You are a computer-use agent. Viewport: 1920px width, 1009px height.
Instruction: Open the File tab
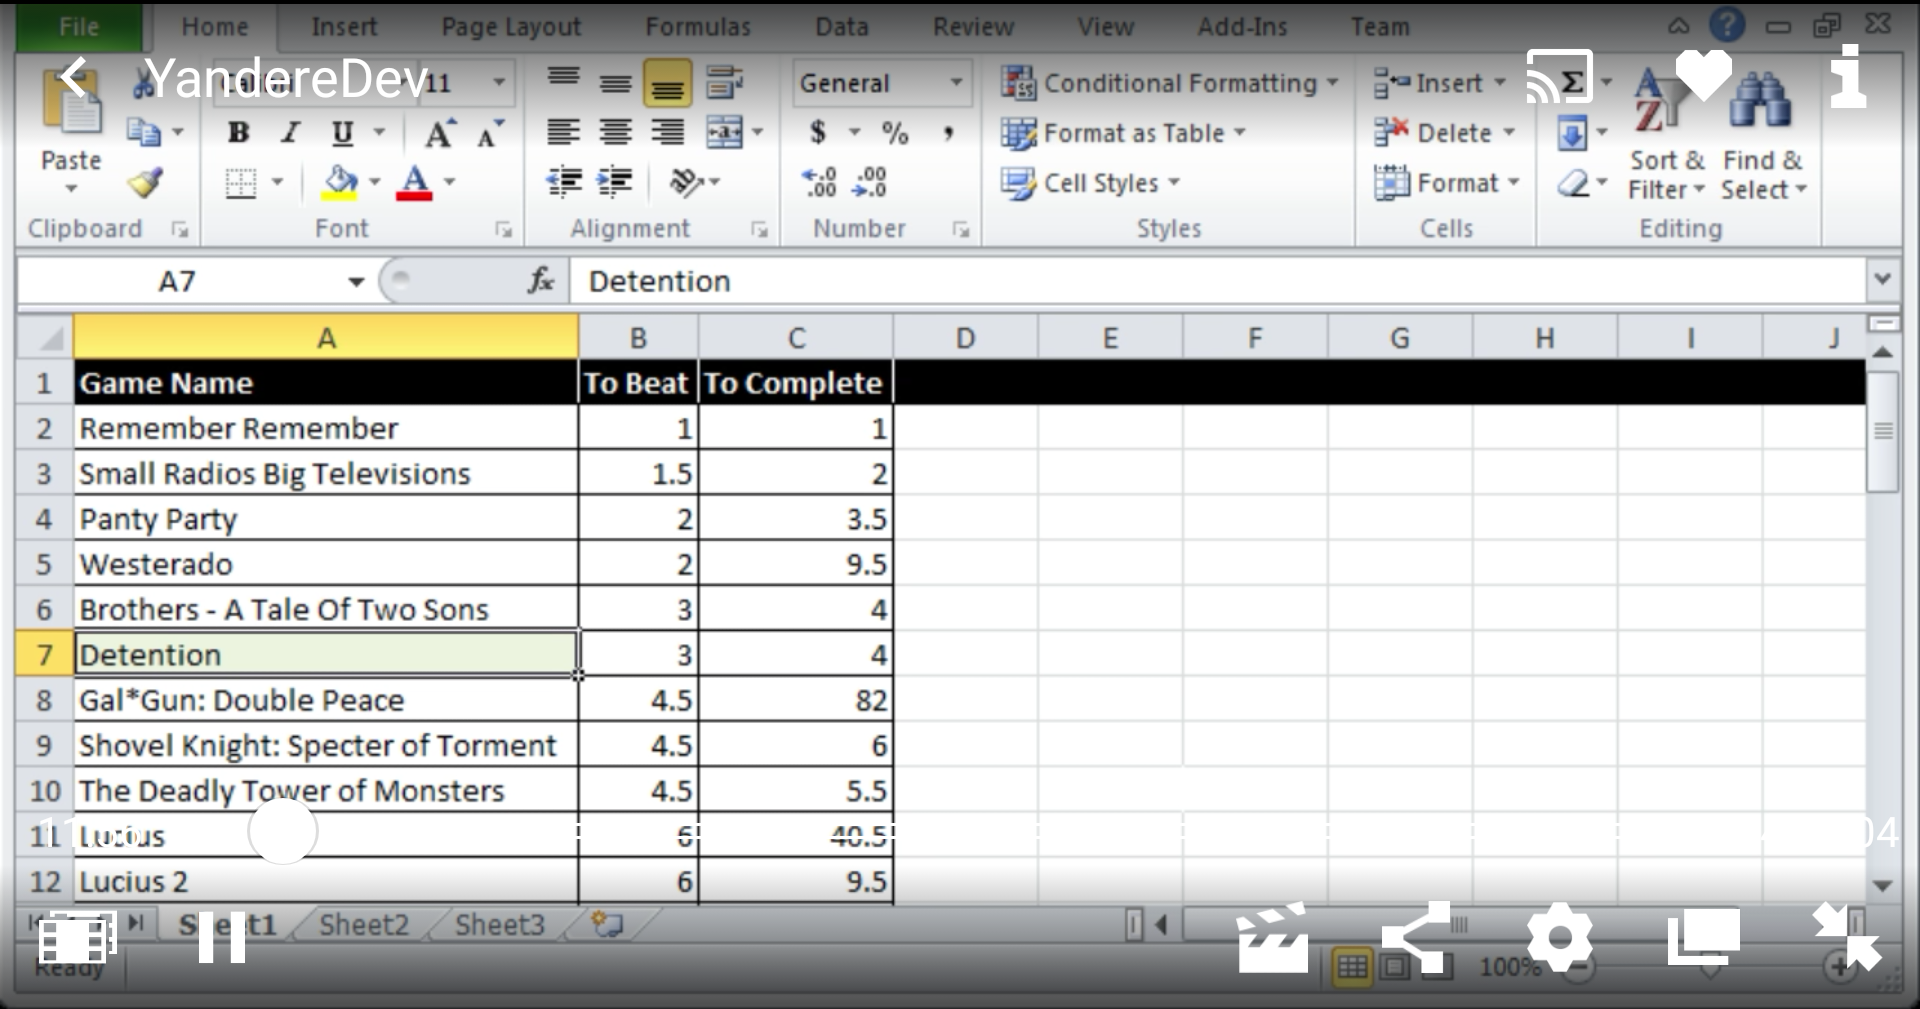click(x=79, y=27)
